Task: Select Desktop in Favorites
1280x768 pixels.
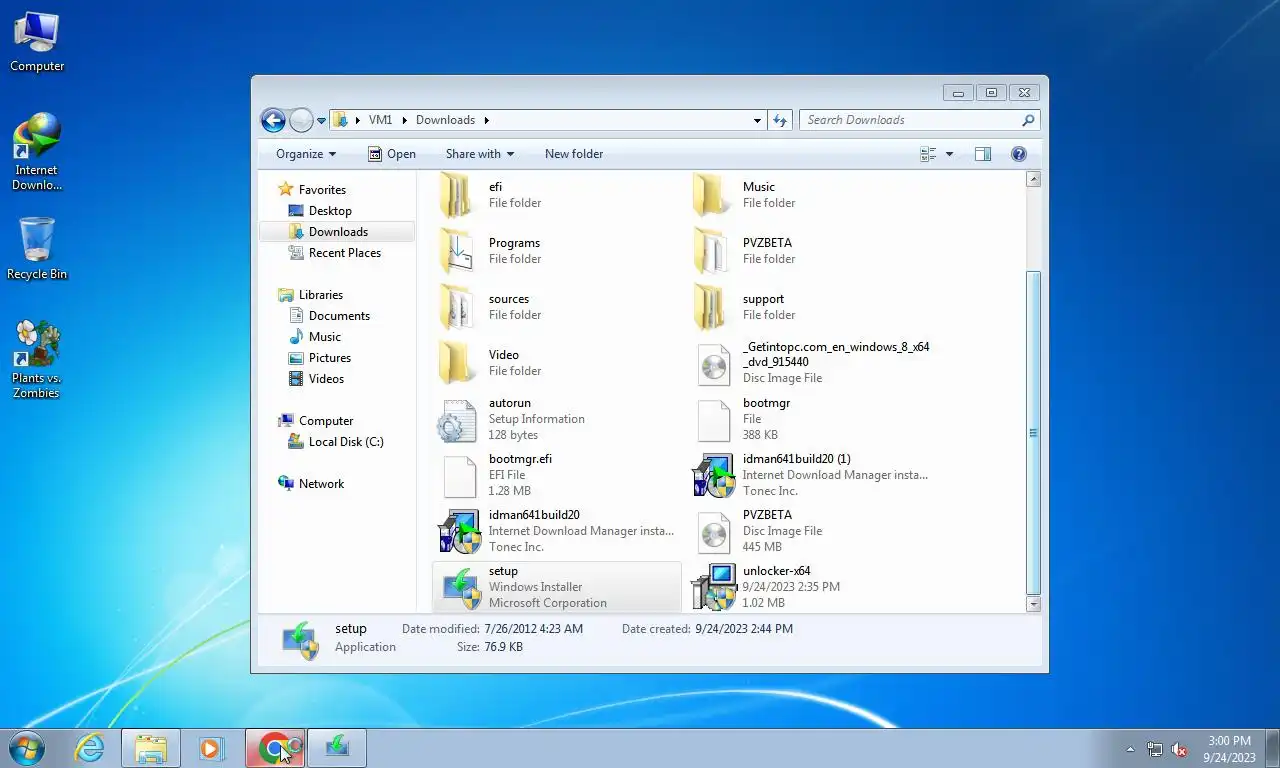Action: [x=330, y=211]
